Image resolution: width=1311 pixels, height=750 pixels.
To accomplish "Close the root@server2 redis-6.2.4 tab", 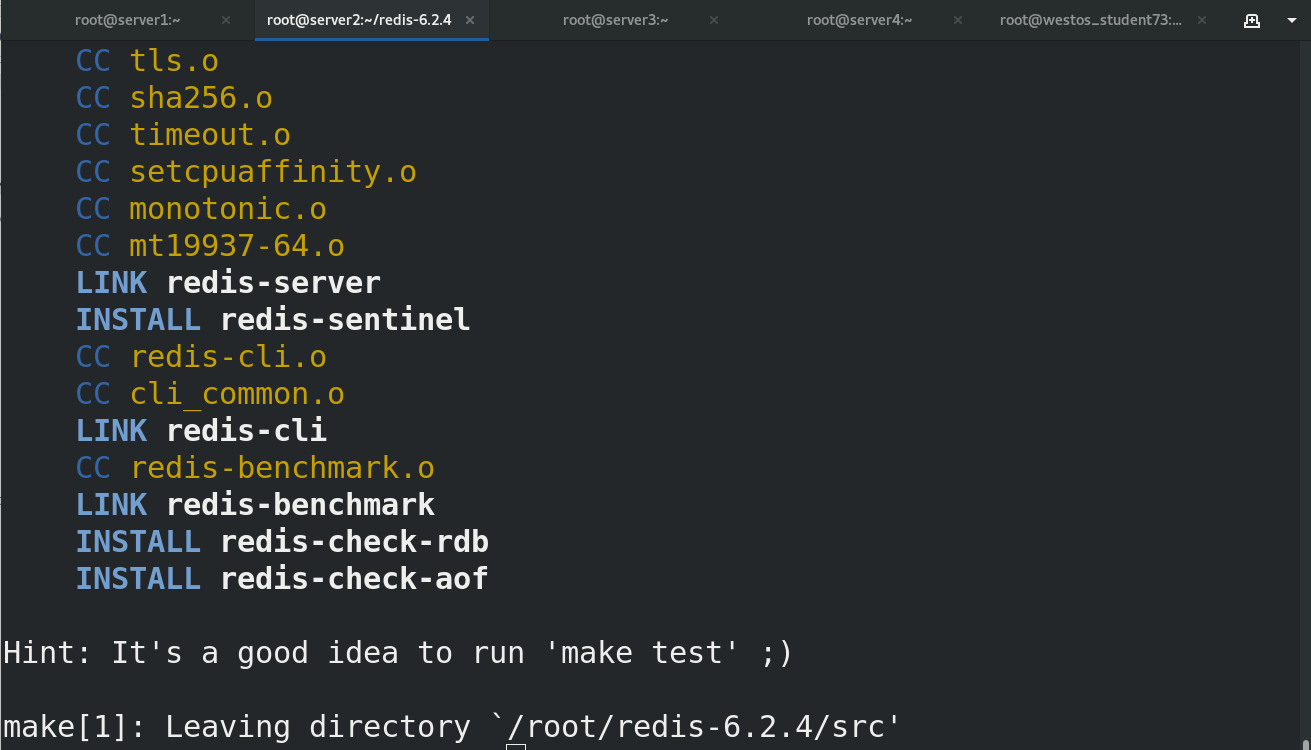I will point(470,20).
